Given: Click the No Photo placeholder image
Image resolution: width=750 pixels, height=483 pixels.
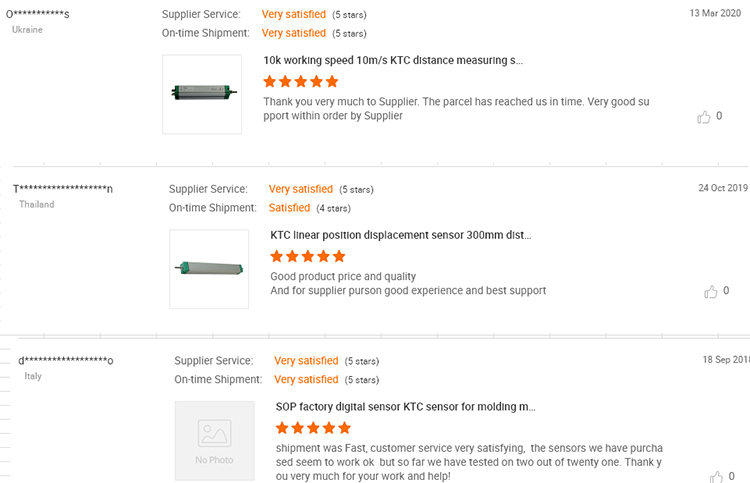Looking at the screenshot, I should 214,440.
